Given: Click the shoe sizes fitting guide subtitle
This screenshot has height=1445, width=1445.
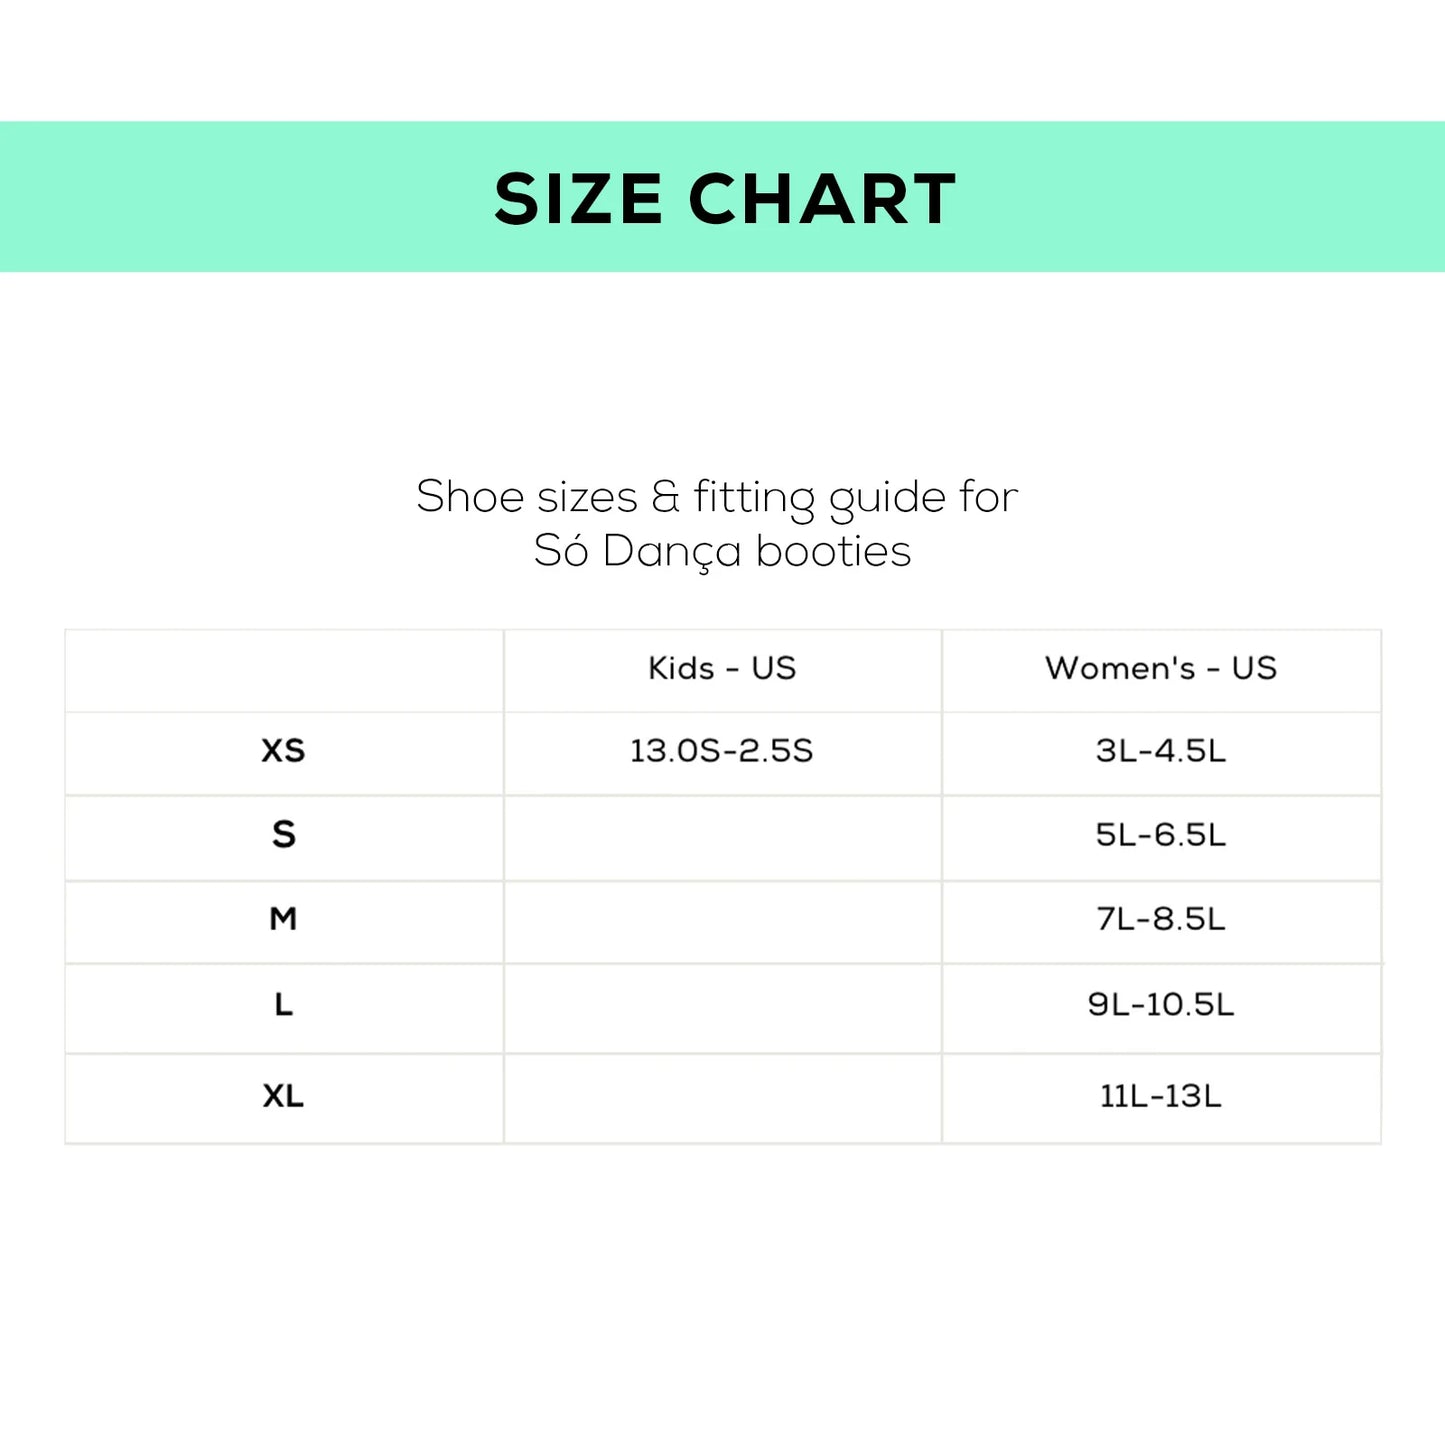Looking at the screenshot, I should [x=717, y=524].
